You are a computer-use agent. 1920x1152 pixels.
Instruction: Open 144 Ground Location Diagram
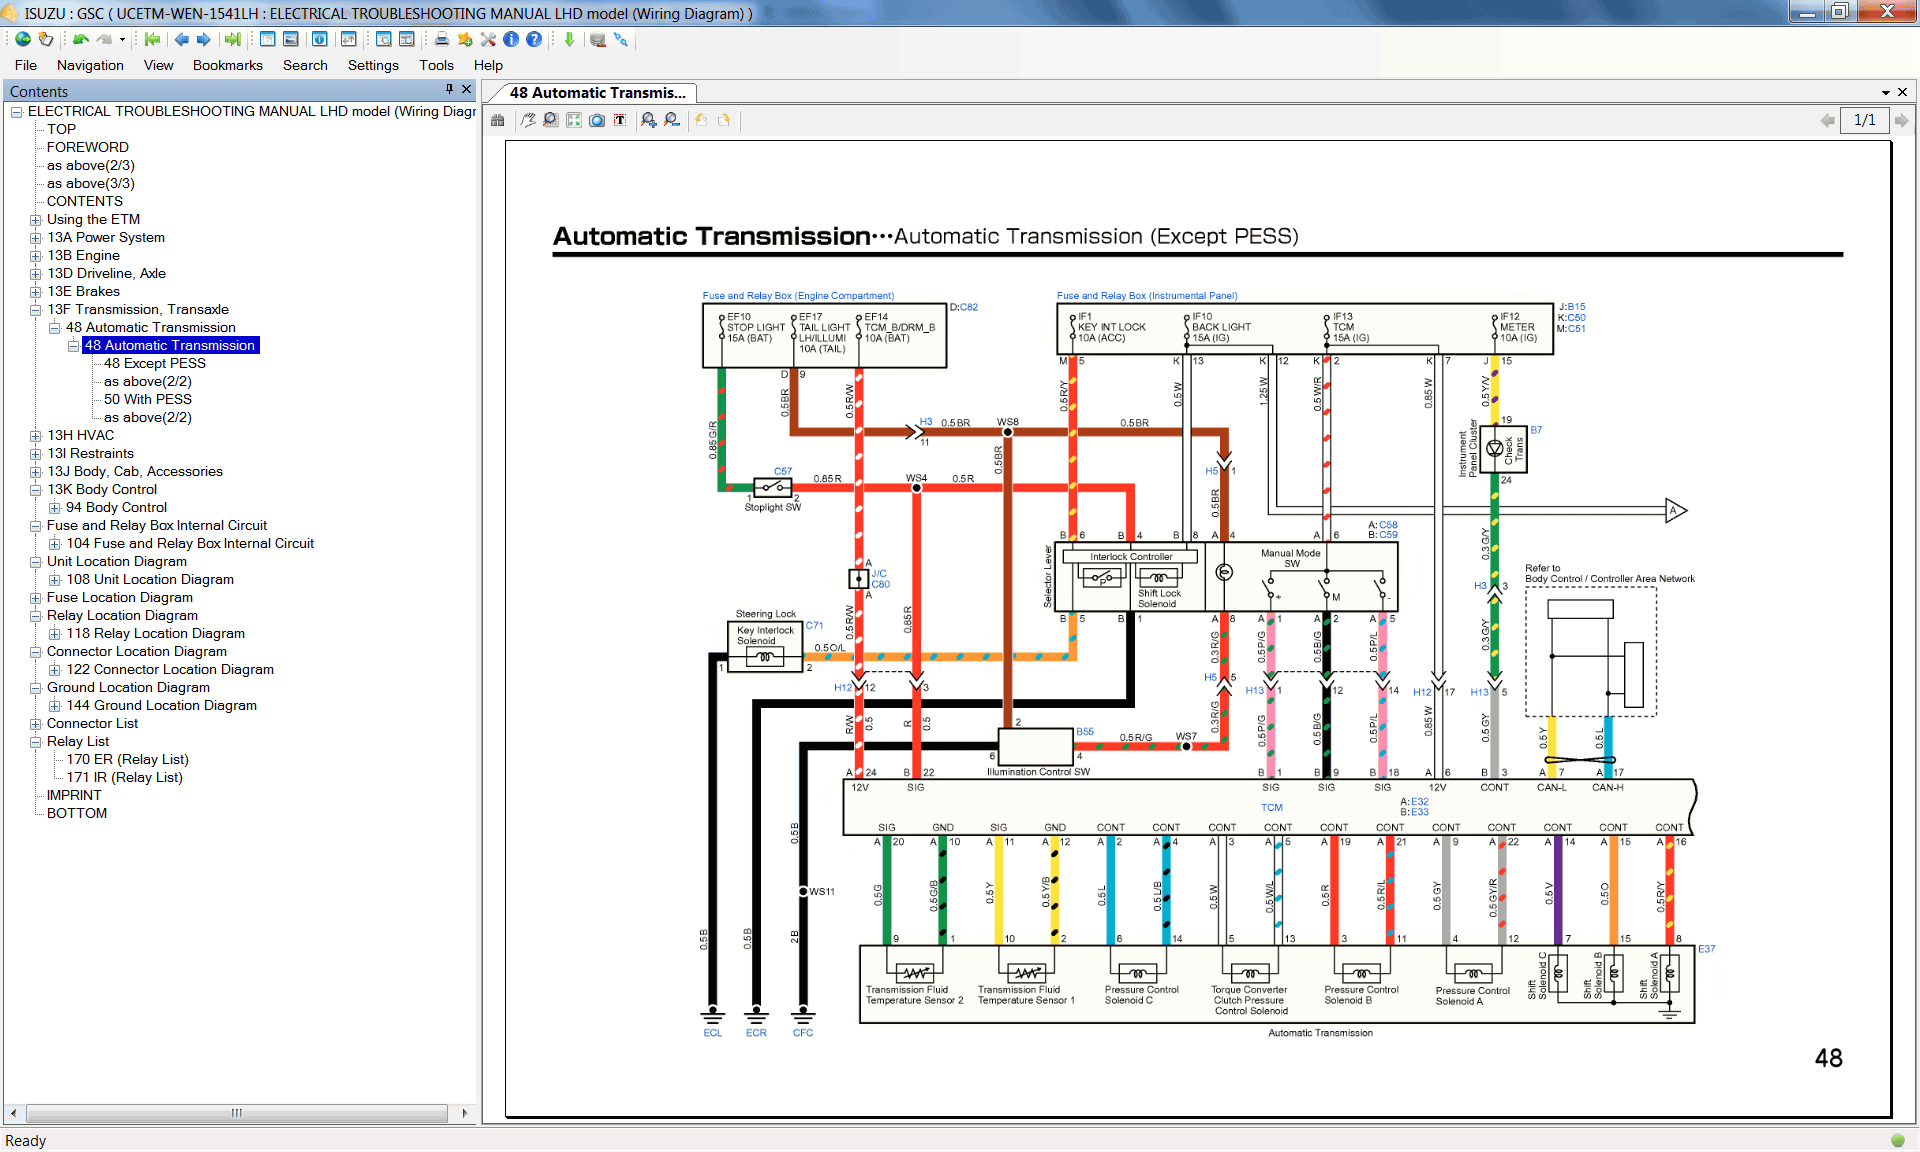tap(162, 705)
